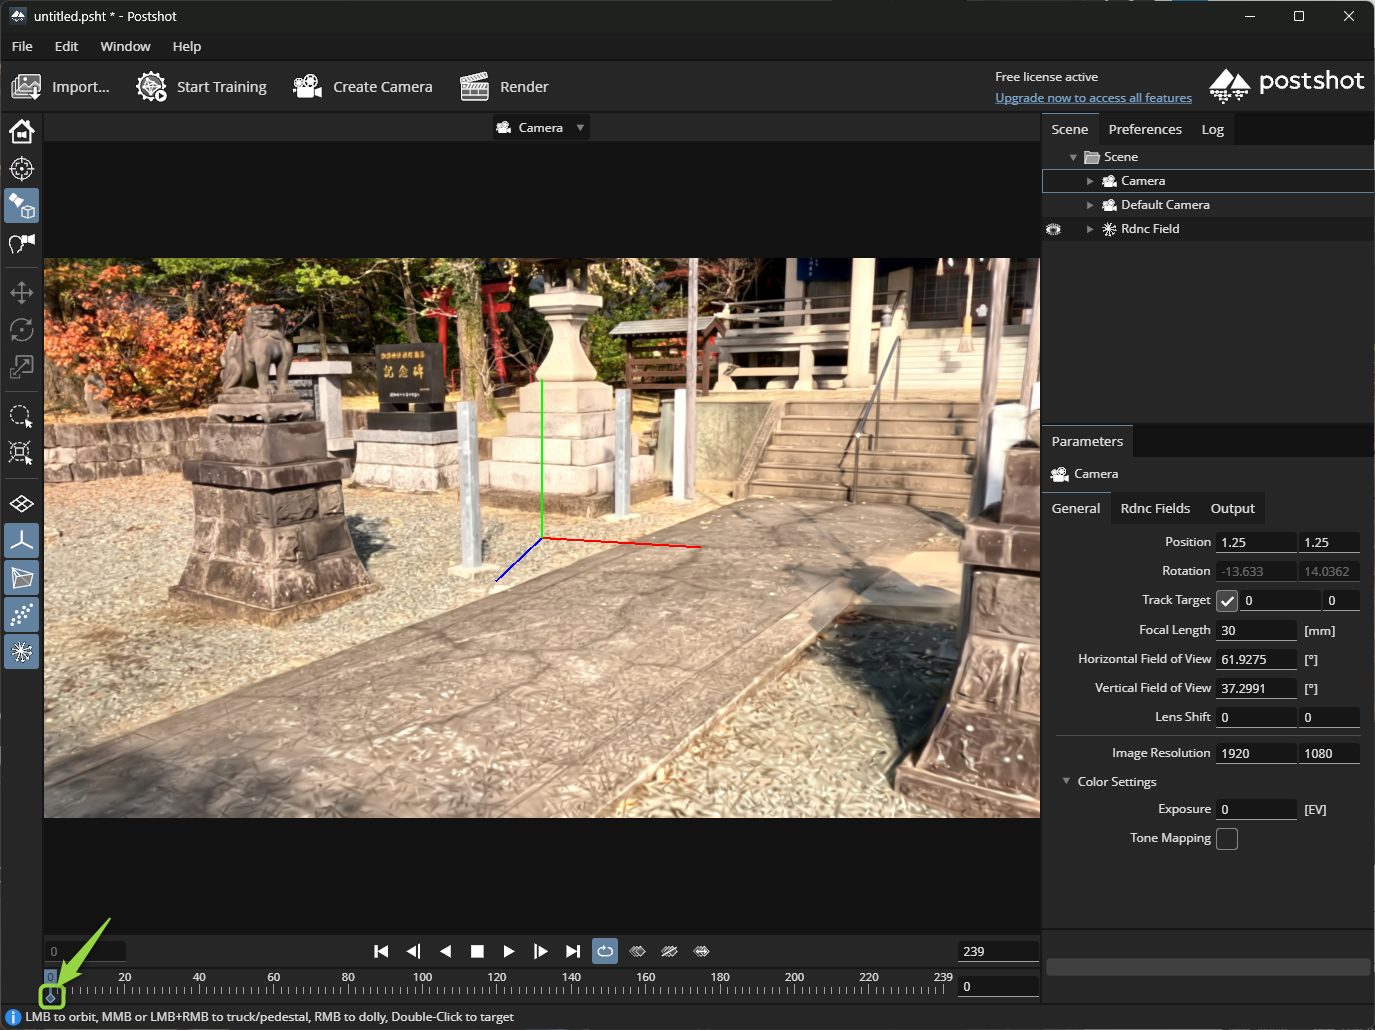Open the upgrade now to access features link

pyautogui.click(x=1093, y=98)
